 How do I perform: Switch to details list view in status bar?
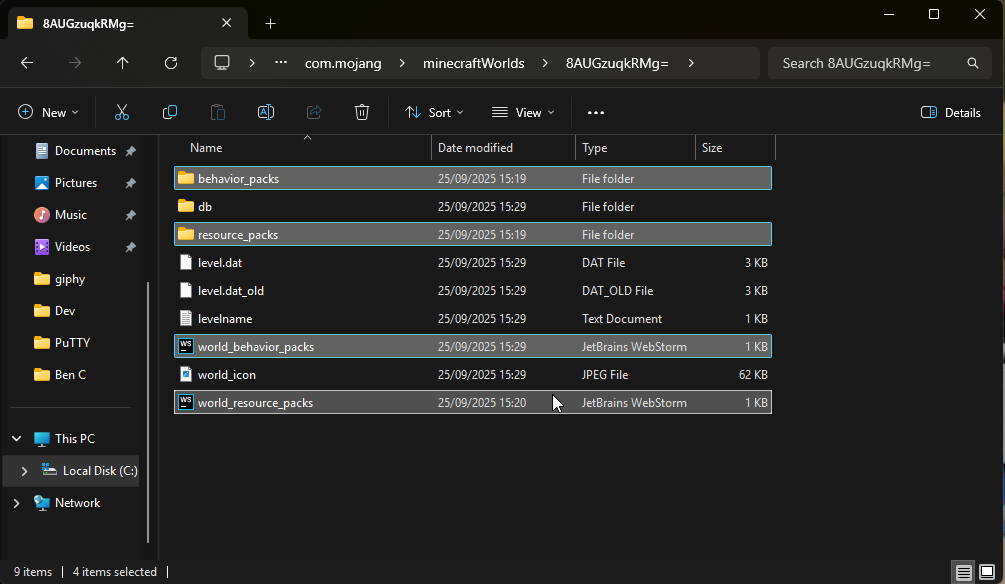[x=963, y=573]
